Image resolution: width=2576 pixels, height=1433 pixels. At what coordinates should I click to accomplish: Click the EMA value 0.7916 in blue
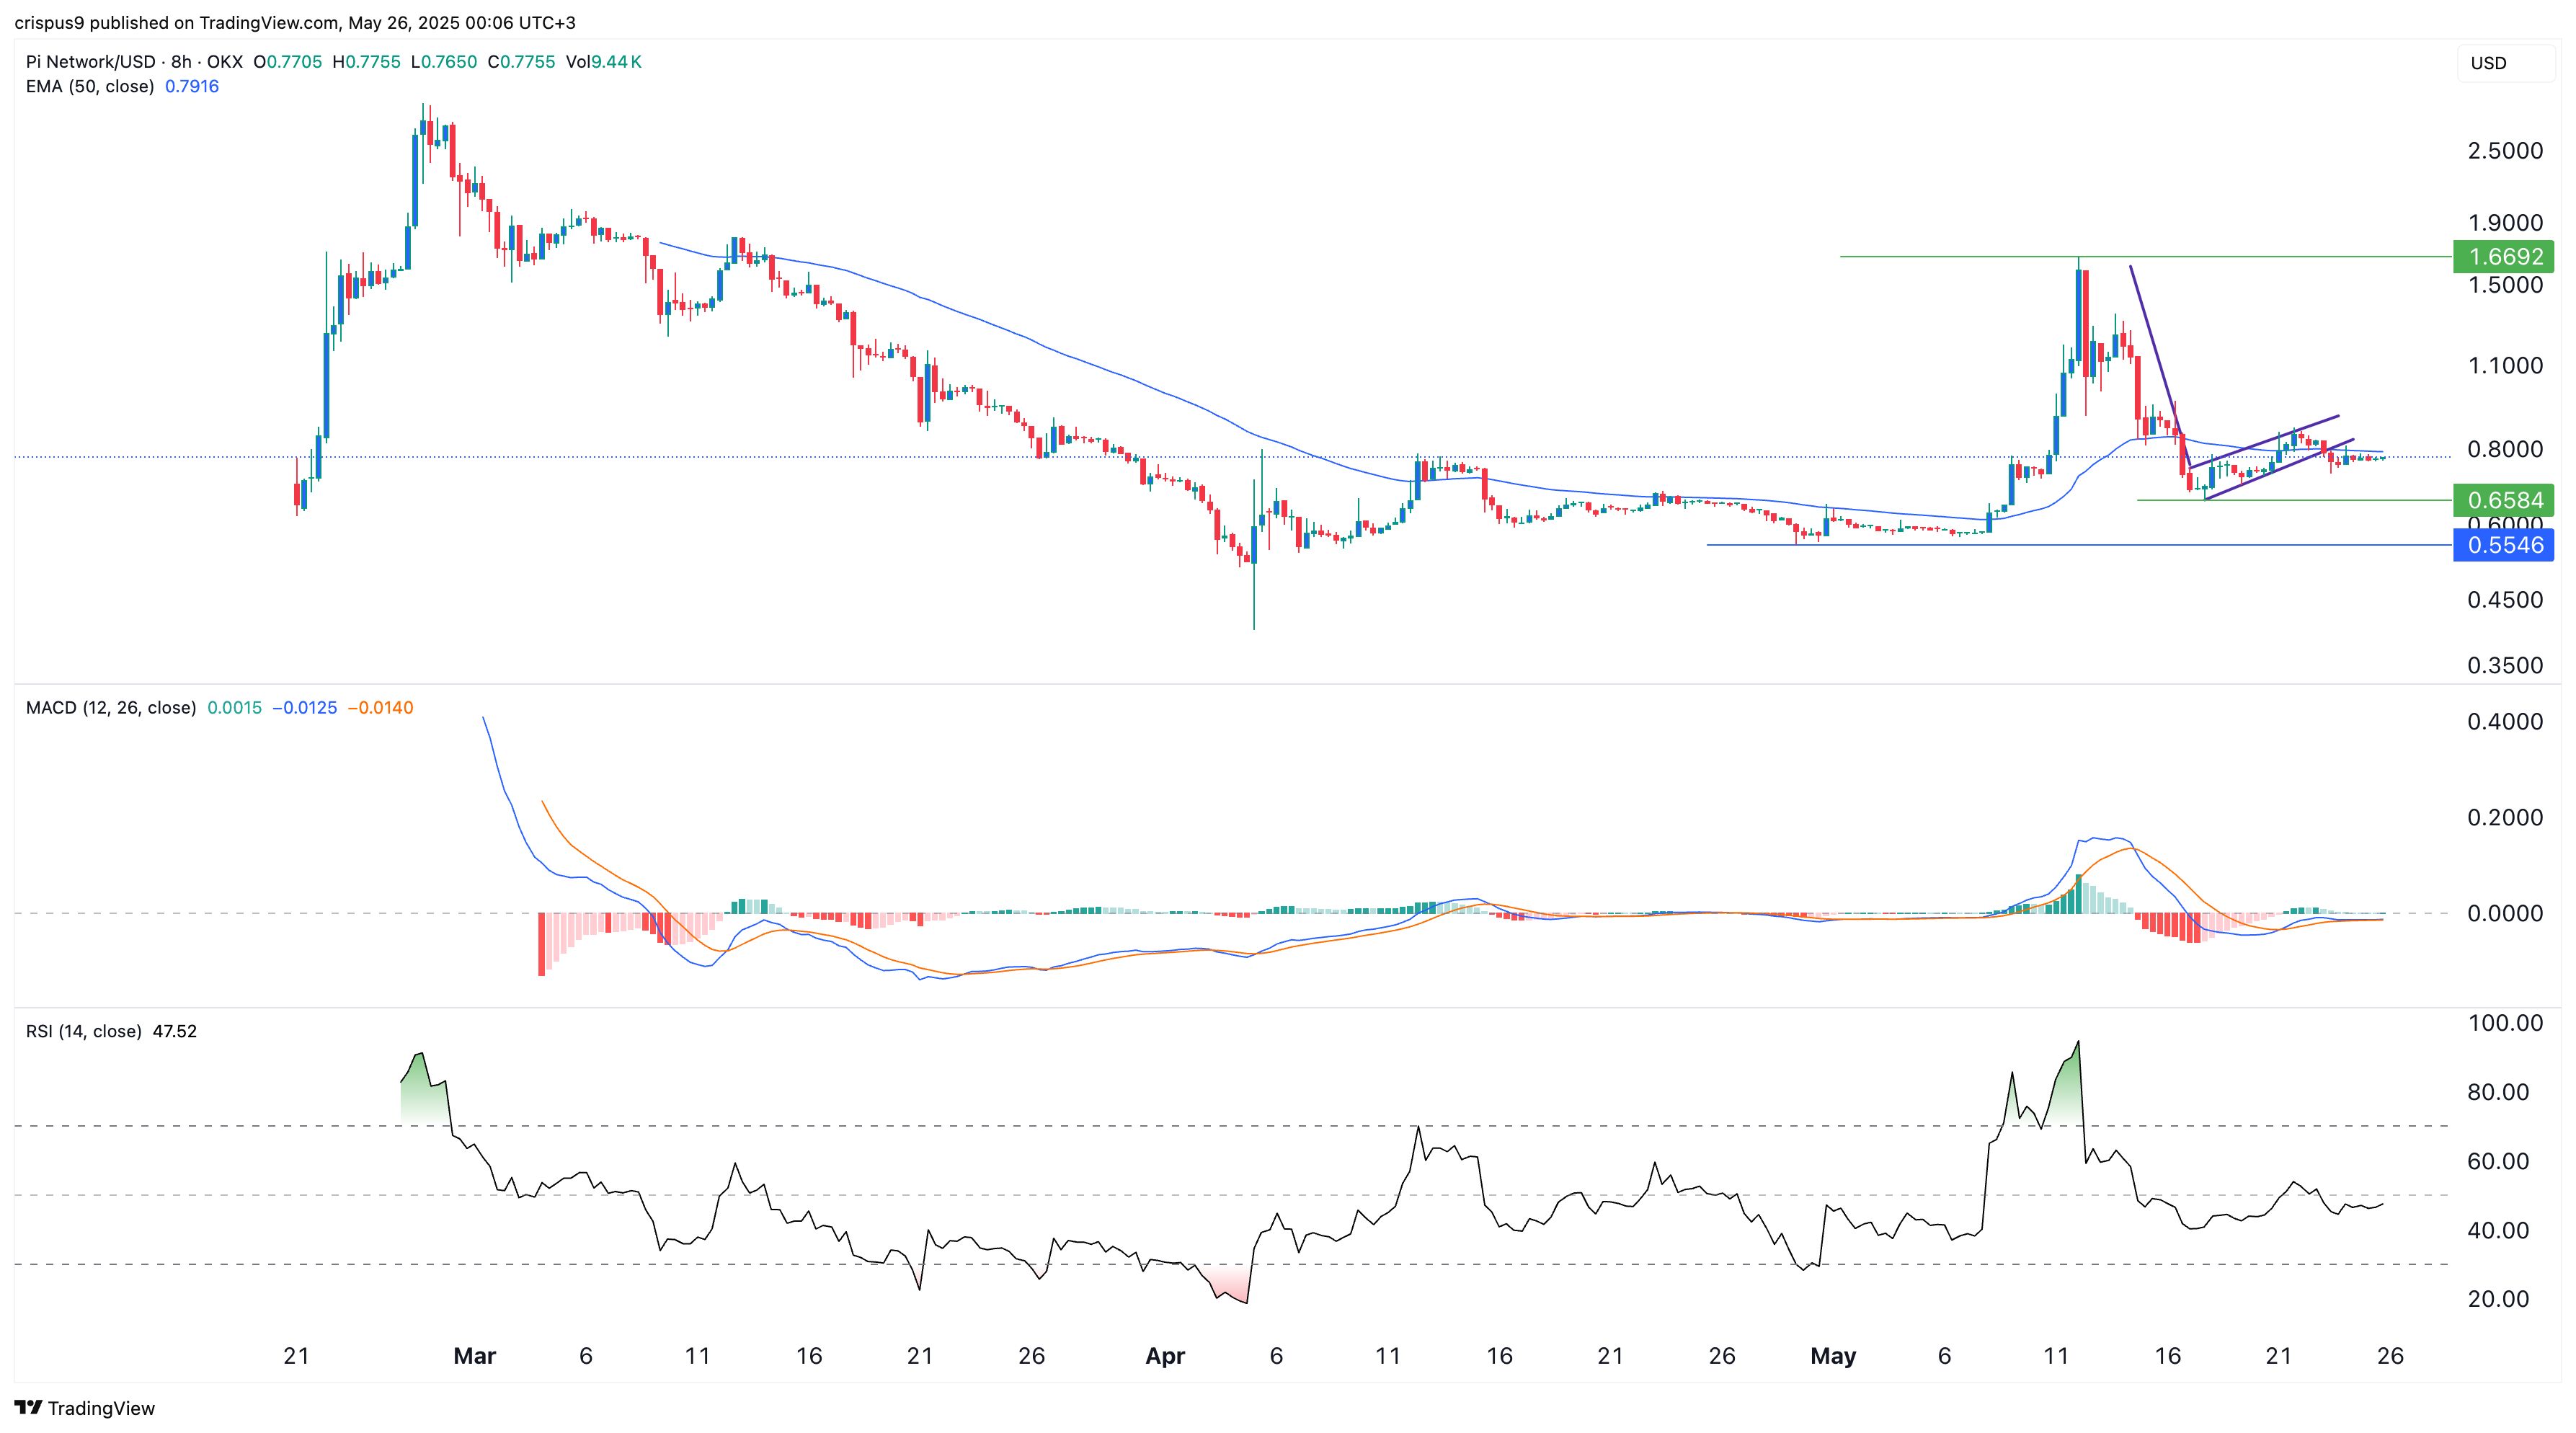(192, 86)
